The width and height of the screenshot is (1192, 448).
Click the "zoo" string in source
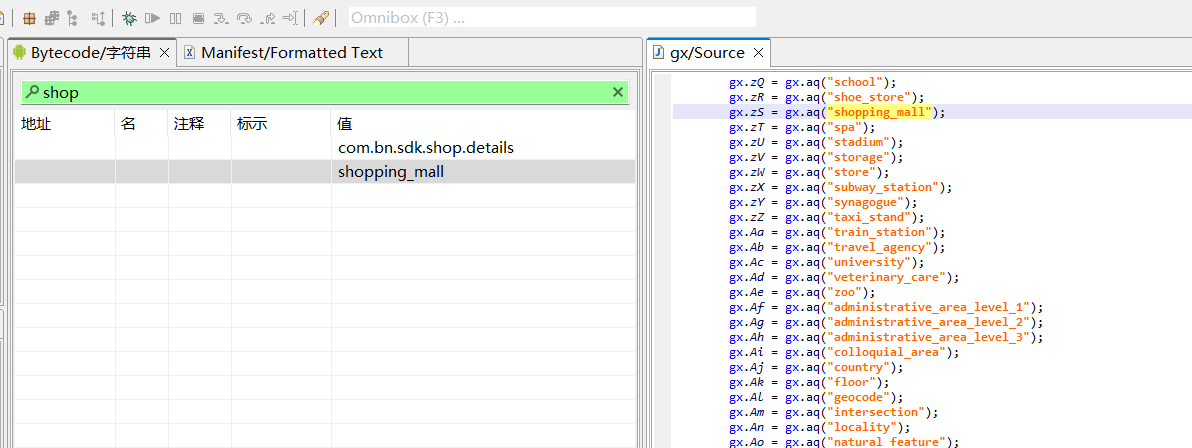847,292
